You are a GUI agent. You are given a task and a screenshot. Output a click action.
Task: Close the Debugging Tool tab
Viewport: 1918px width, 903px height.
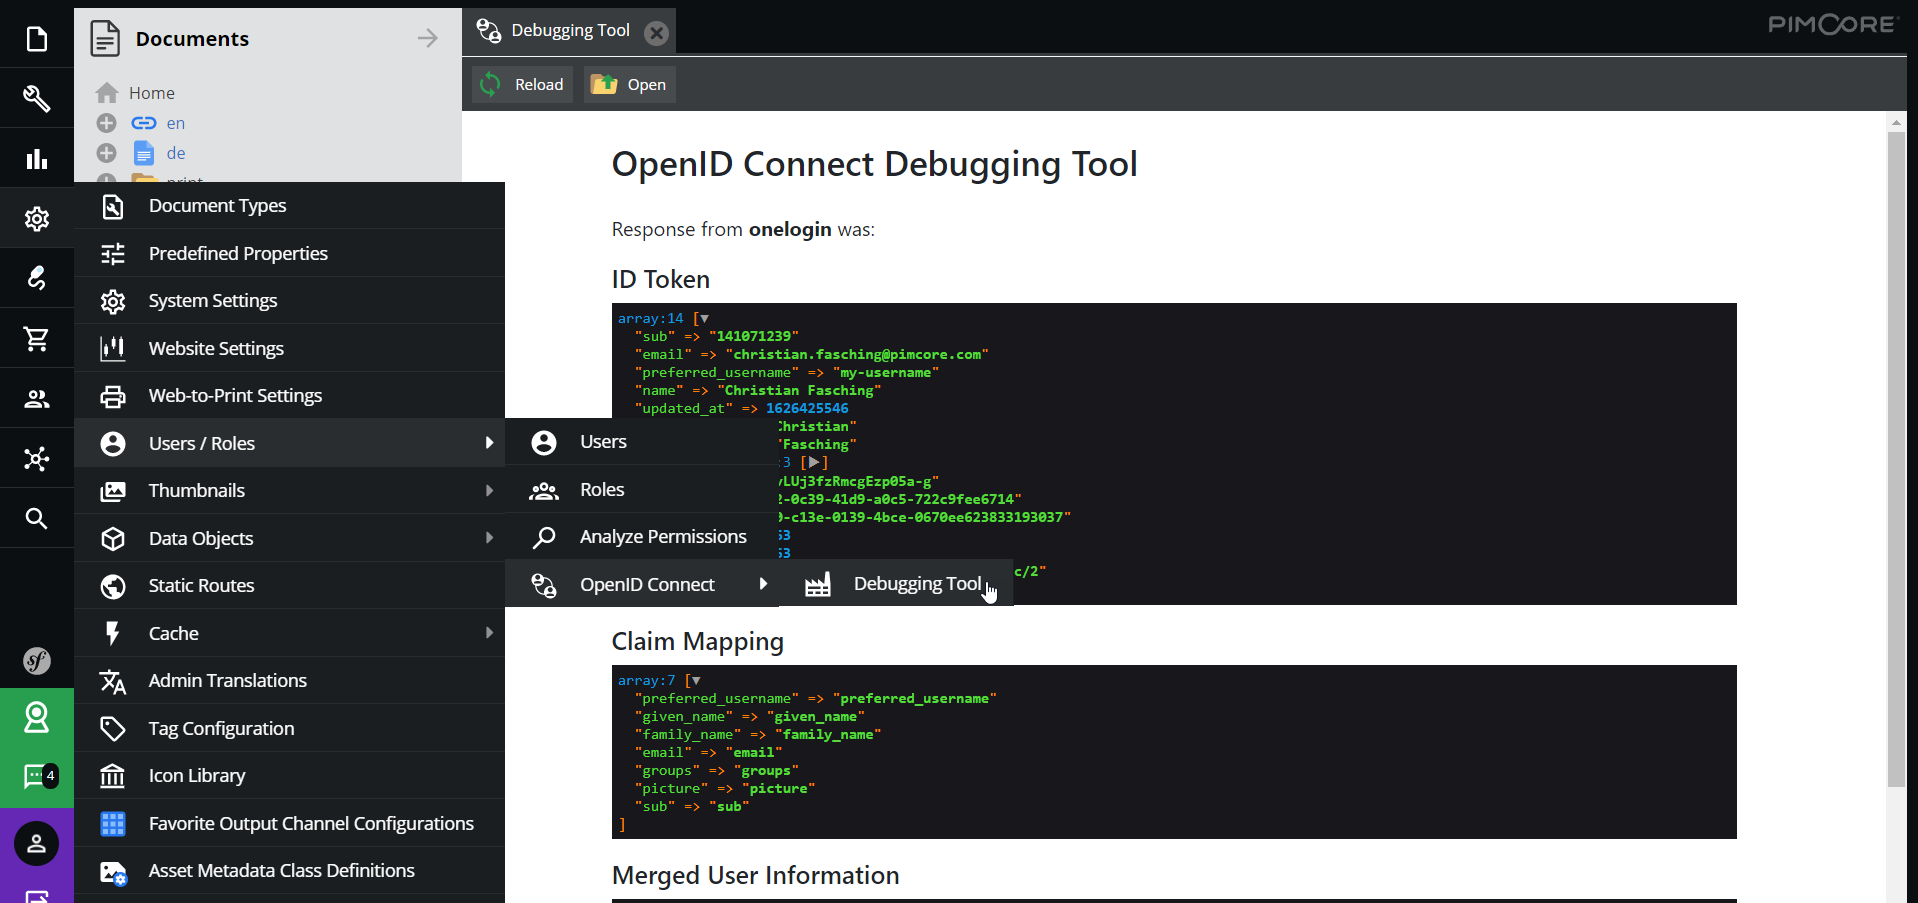(656, 33)
